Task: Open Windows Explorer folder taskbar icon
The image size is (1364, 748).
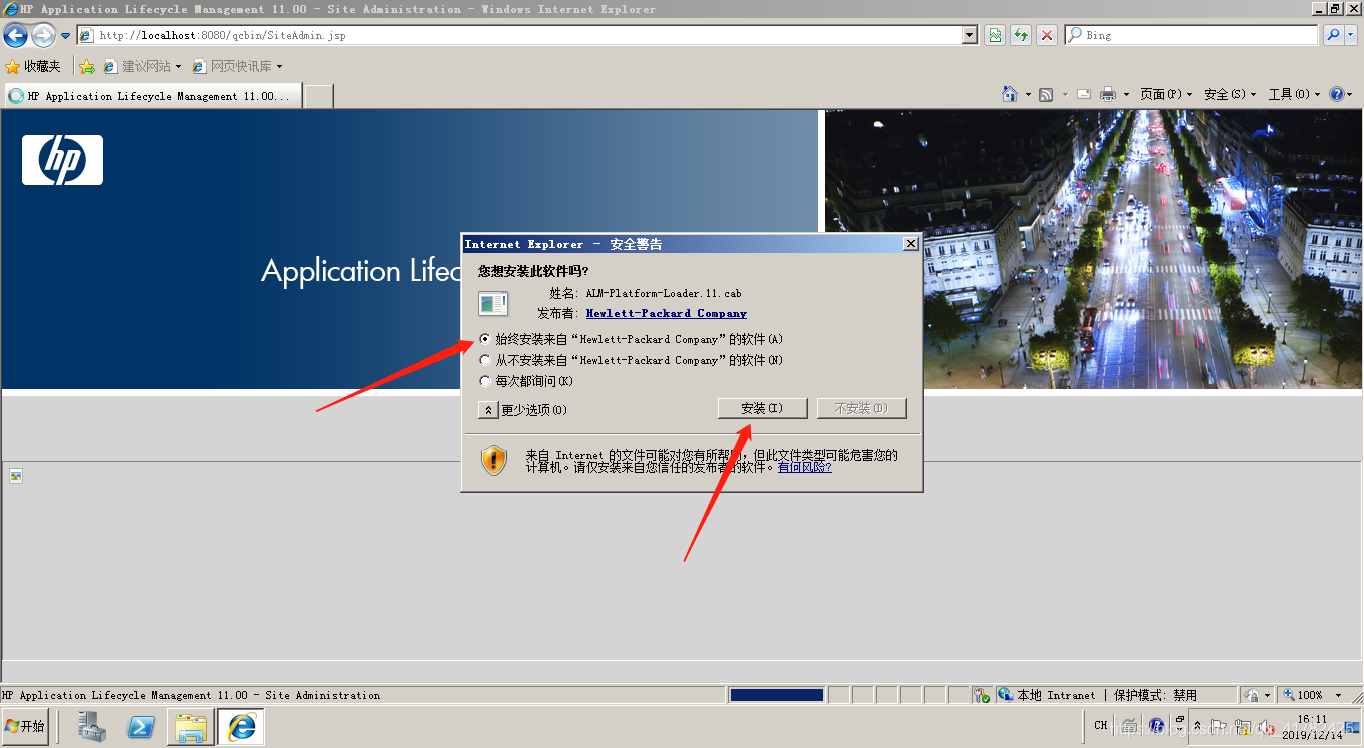Action: (x=190, y=727)
